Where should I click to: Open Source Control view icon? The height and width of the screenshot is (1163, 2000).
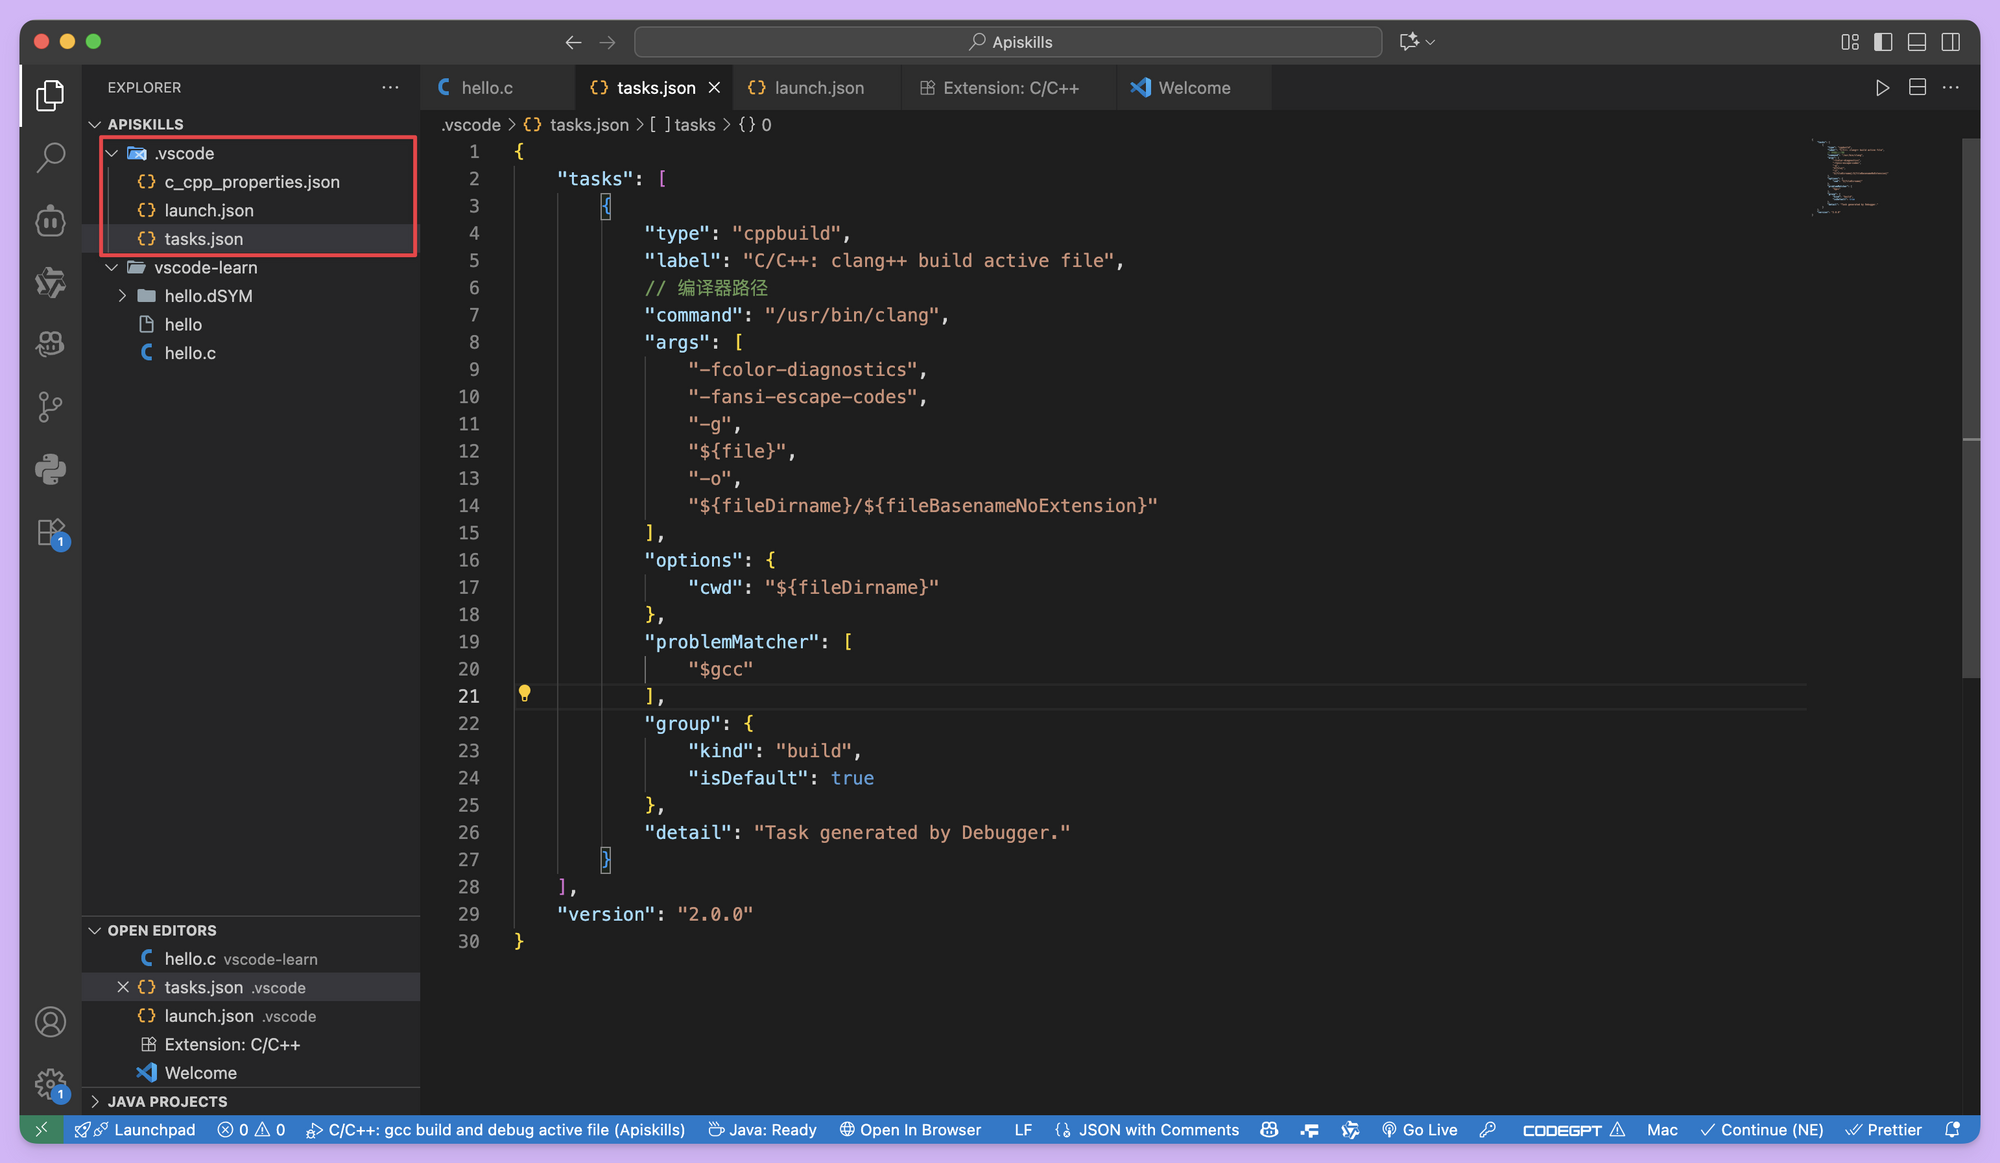pos(50,406)
